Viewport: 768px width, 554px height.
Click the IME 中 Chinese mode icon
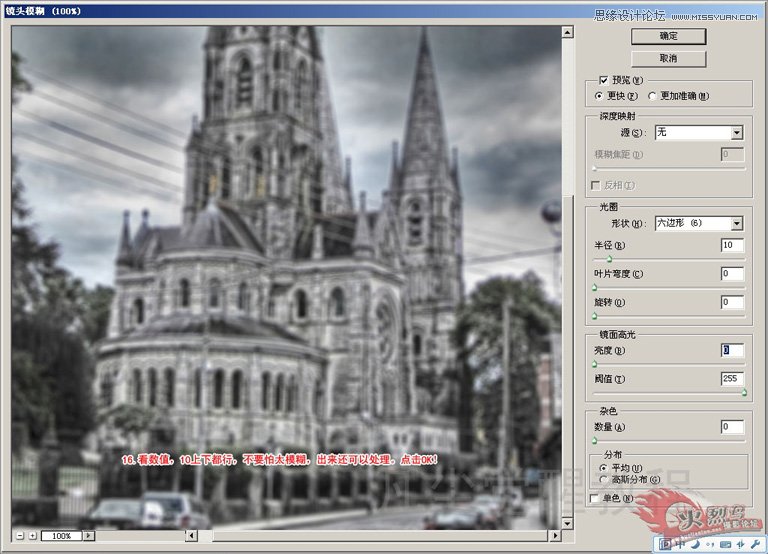coord(681,544)
